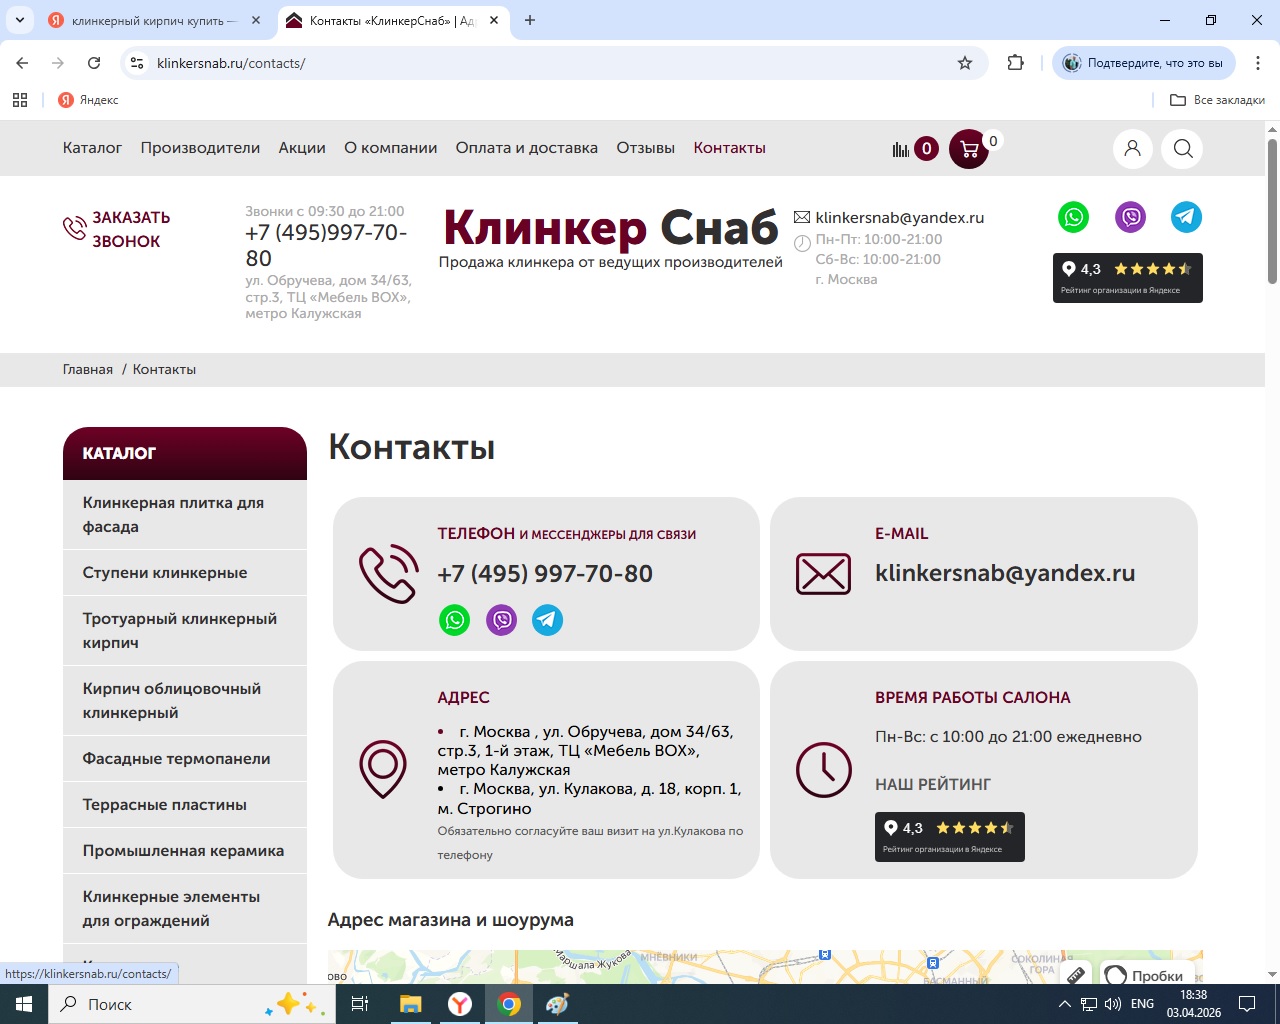Show hidden system tray icons

(1064, 1004)
